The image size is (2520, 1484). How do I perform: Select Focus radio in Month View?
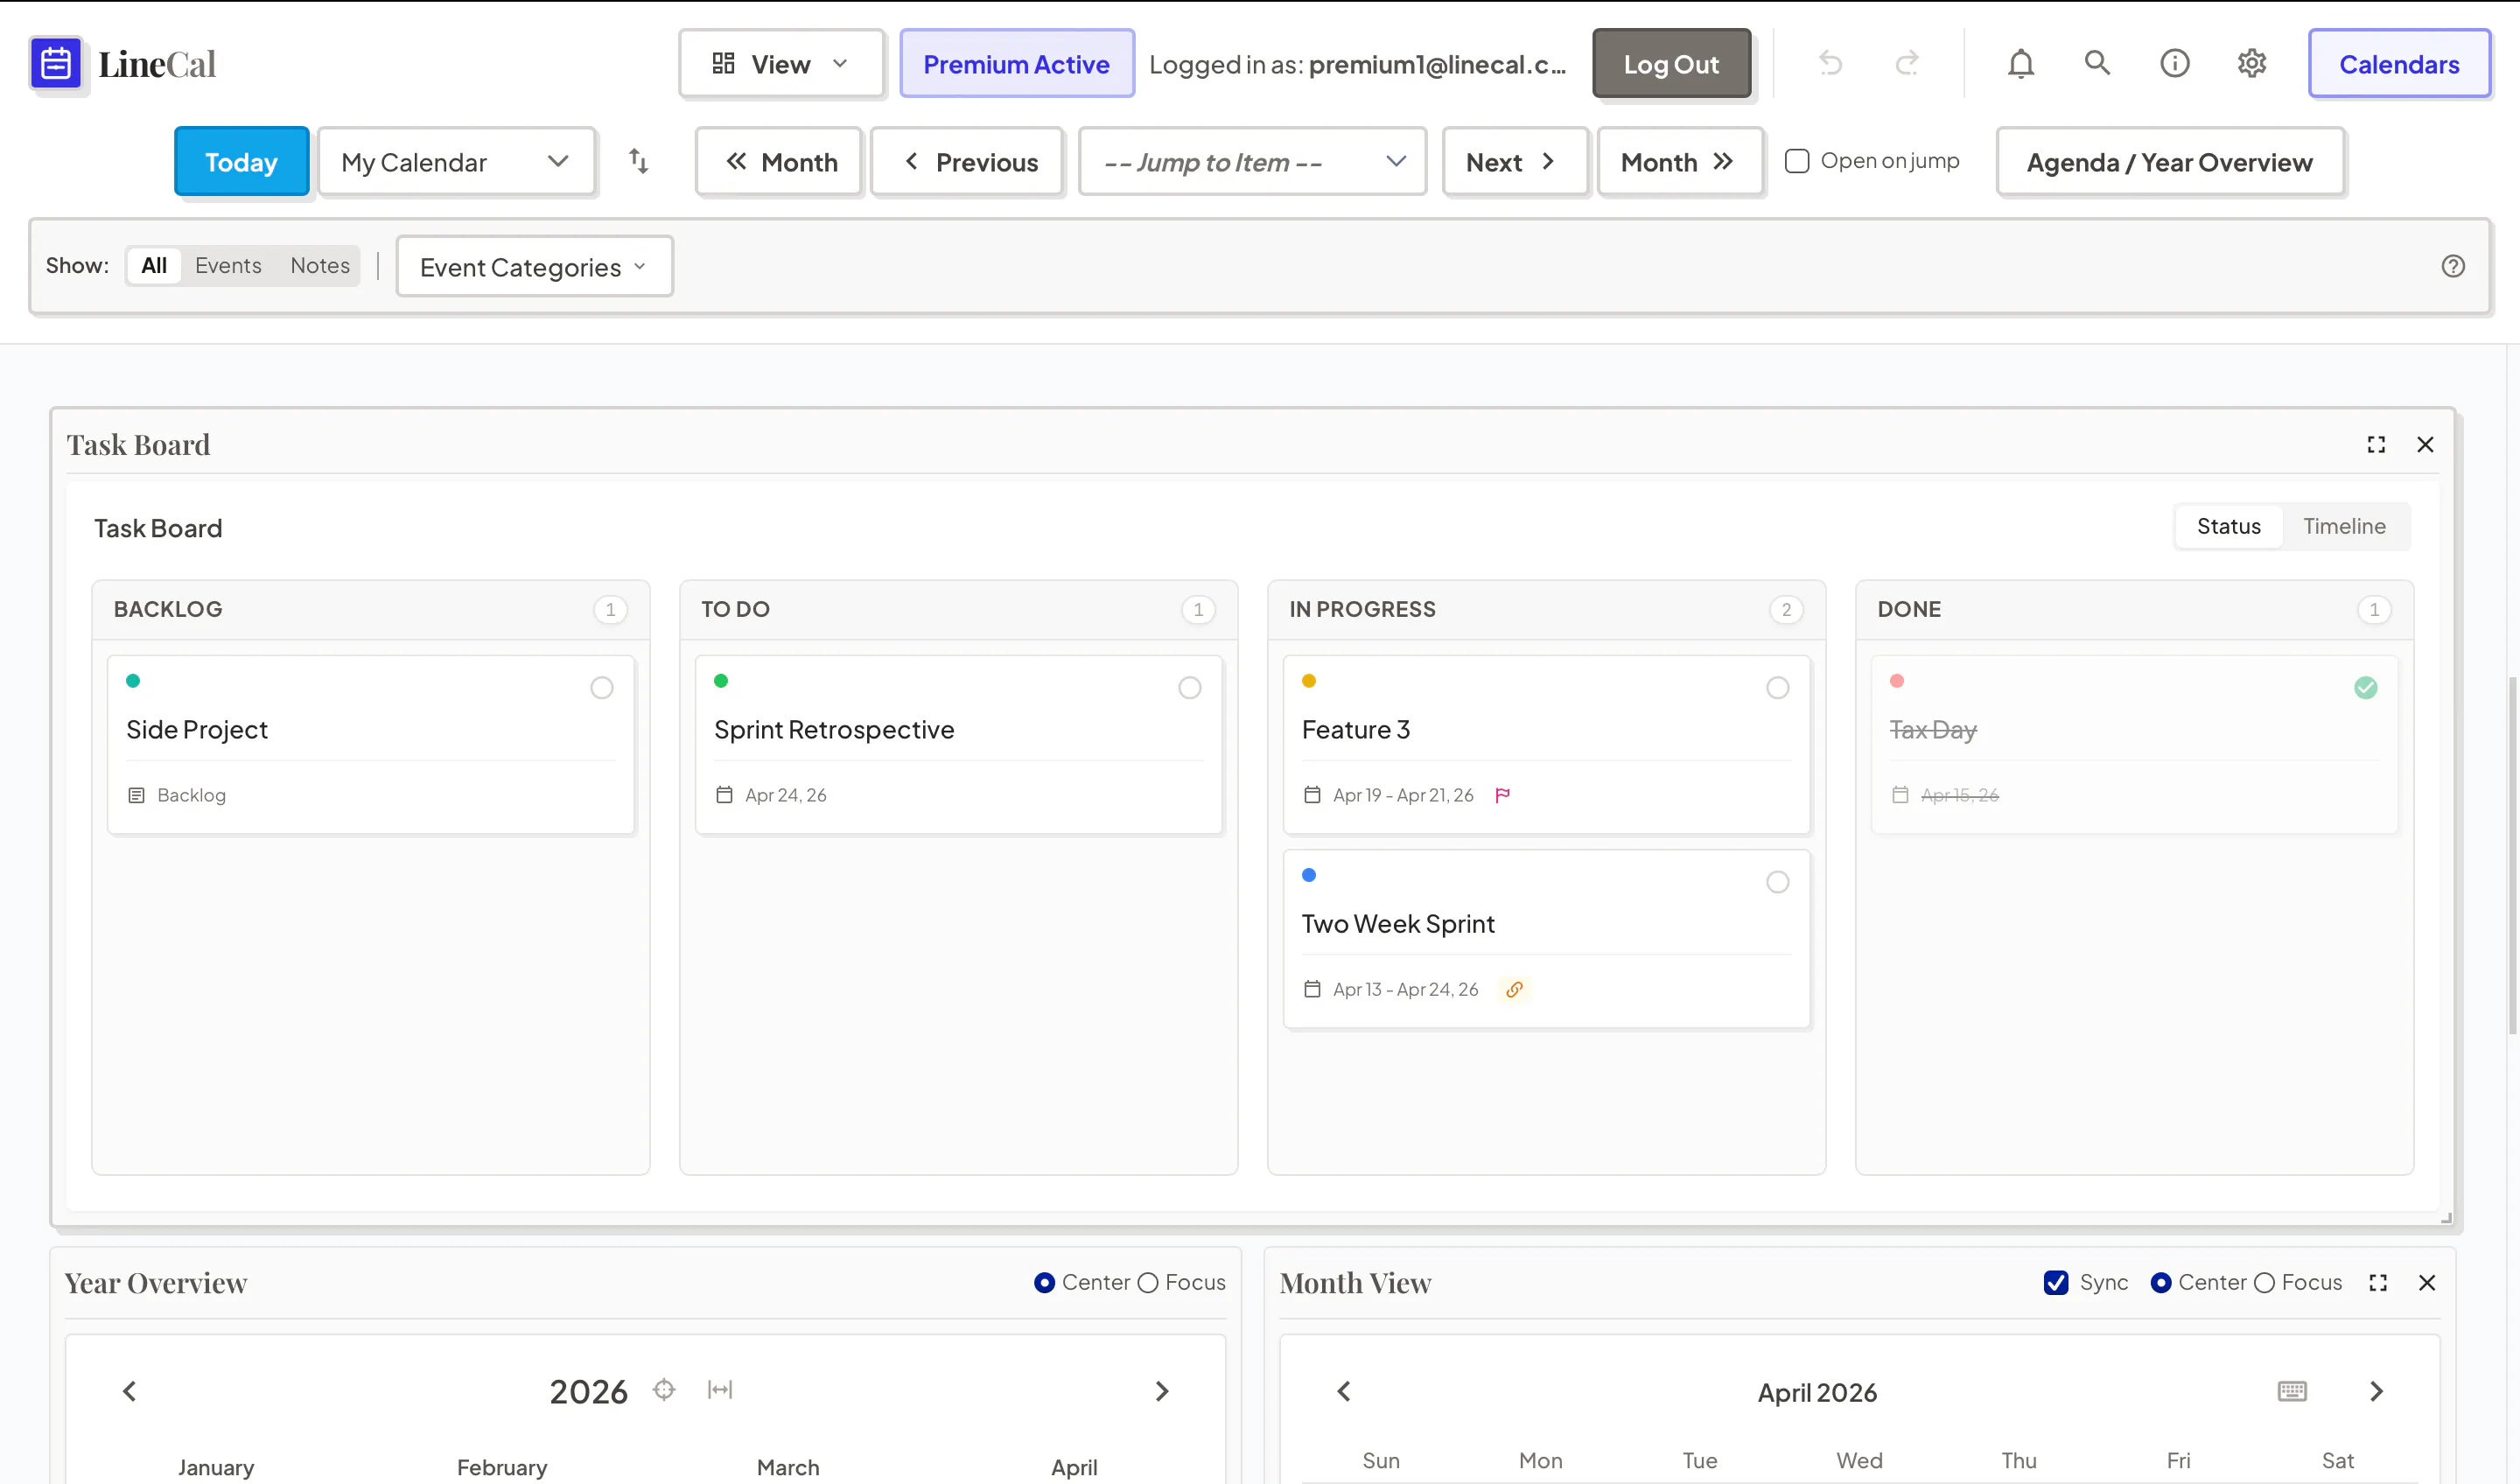2265,1283
